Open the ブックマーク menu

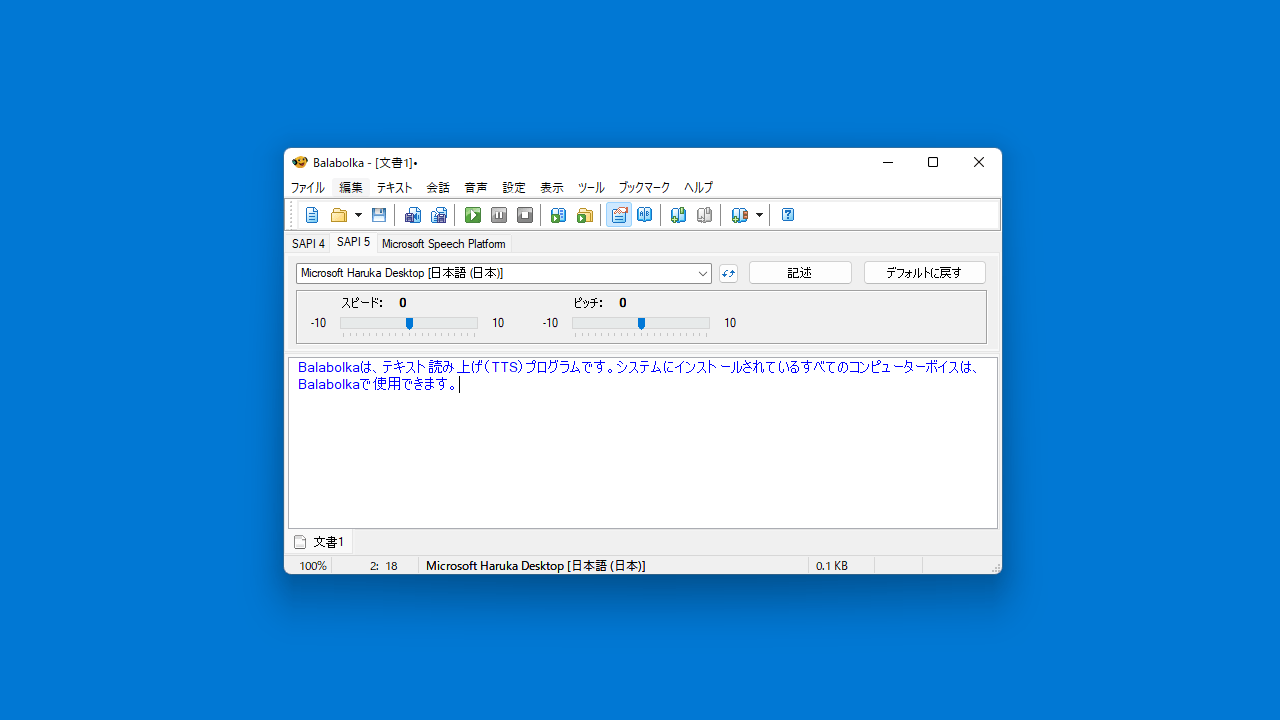click(x=644, y=188)
